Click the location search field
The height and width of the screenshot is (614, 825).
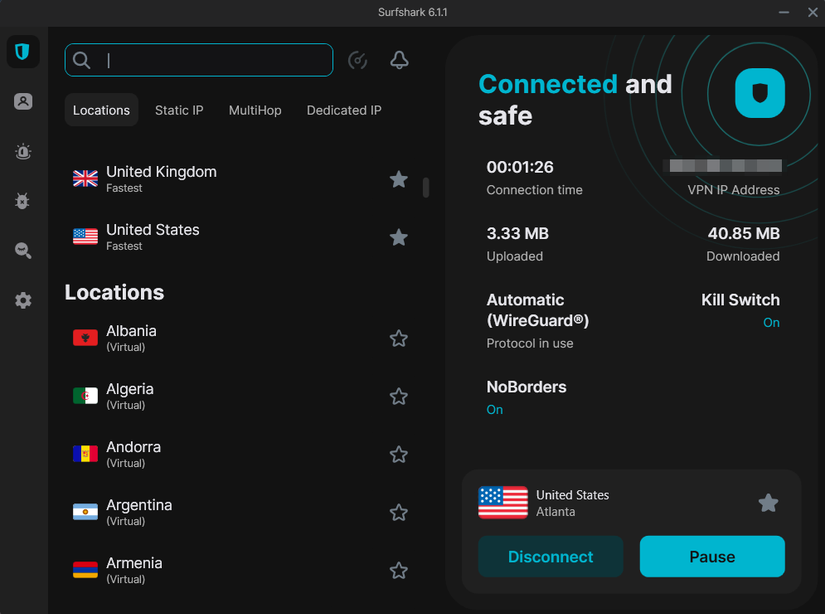[x=198, y=60]
